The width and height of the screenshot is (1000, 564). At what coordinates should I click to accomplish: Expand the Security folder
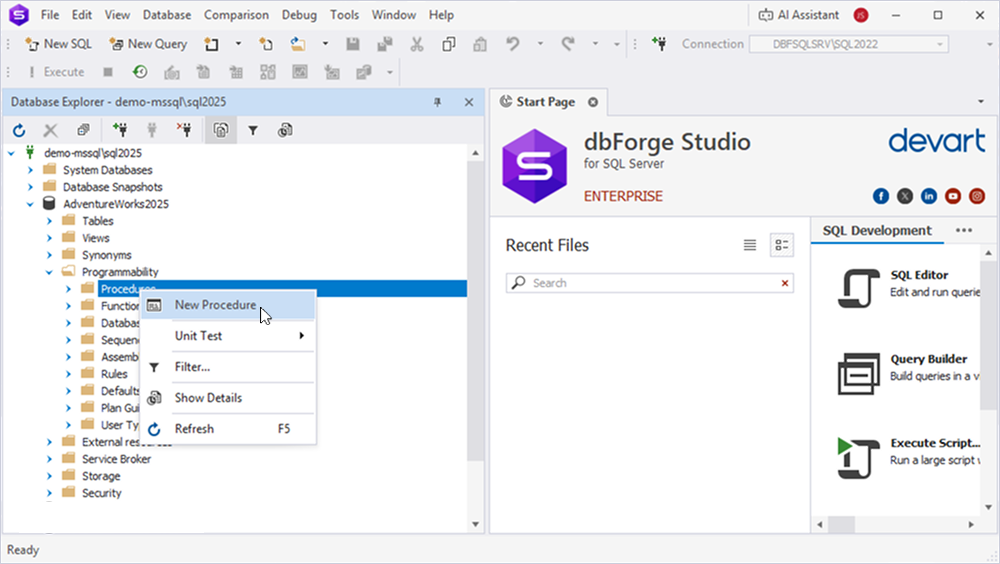pos(49,493)
